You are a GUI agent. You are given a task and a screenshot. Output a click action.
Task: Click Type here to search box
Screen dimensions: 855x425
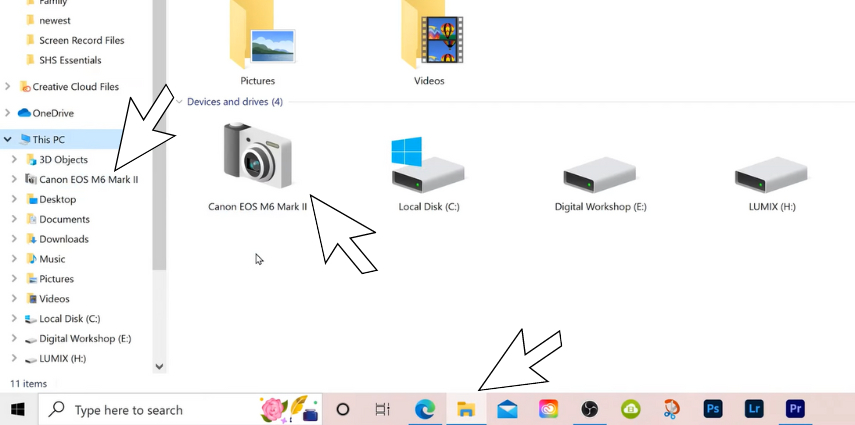click(x=180, y=409)
